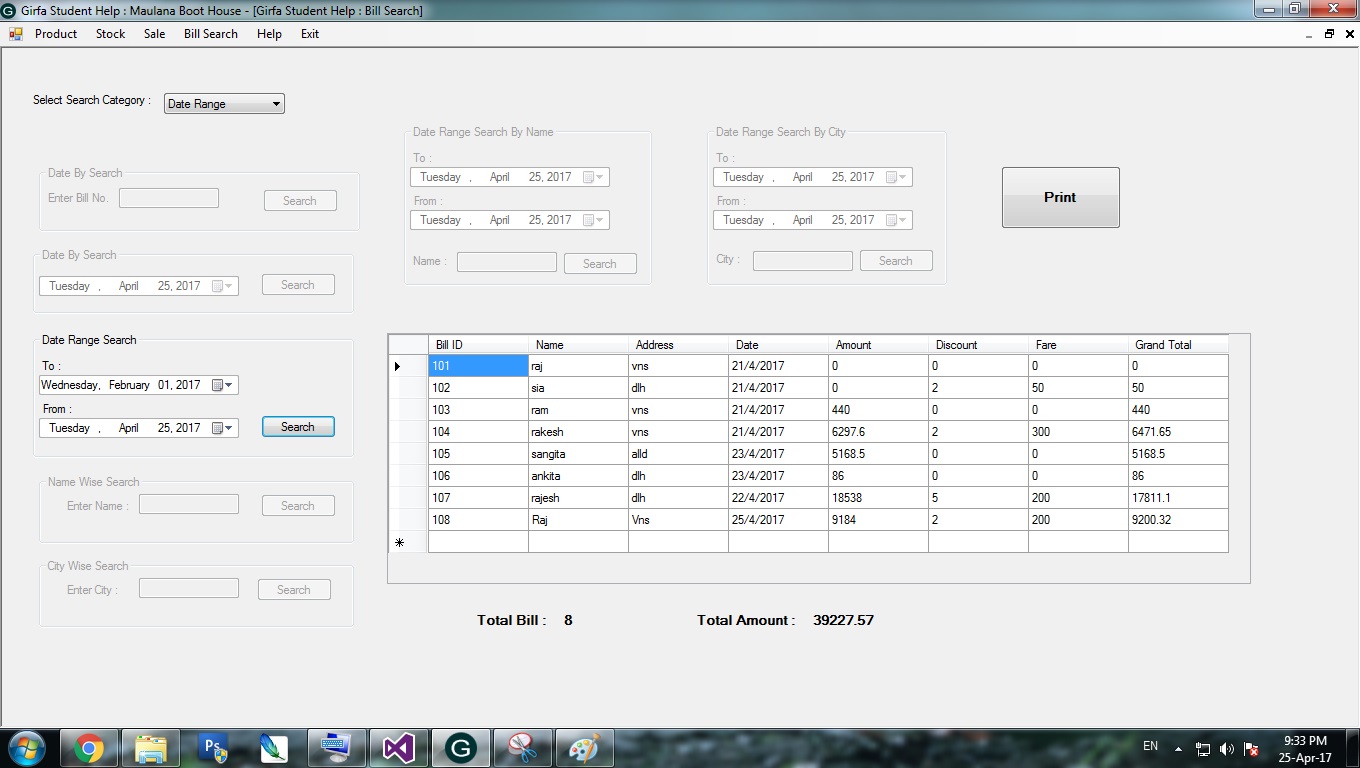This screenshot has height=768, width=1360.
Task: Open the volume control in the system tray
Action: pyautogui.click(x=1225, y=747)
